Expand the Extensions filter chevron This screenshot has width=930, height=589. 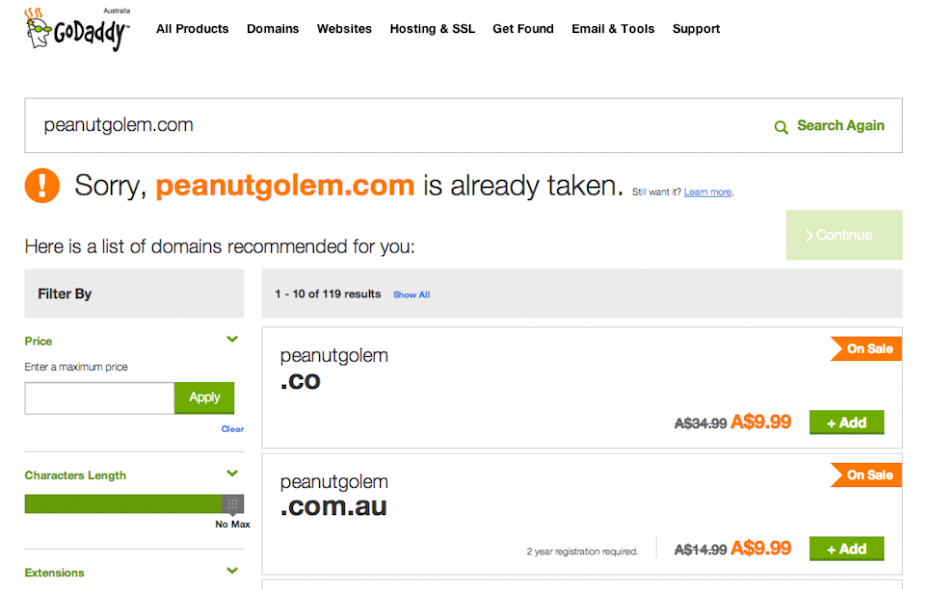pos(232,571)
